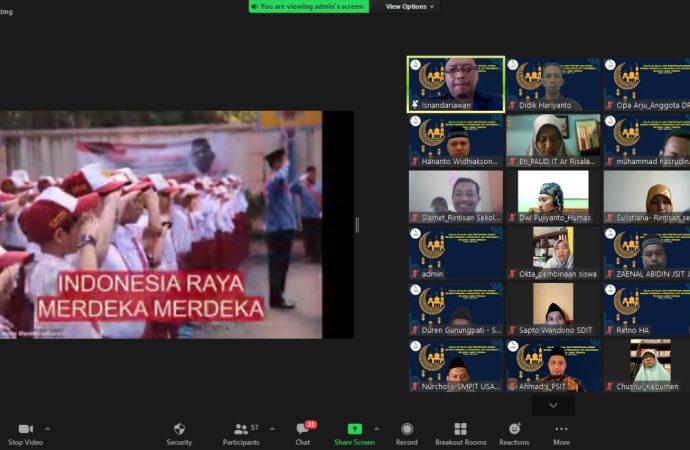Show next page of participant thumbnails
Screen dimensions: 690x450
(x=553, y=405)
